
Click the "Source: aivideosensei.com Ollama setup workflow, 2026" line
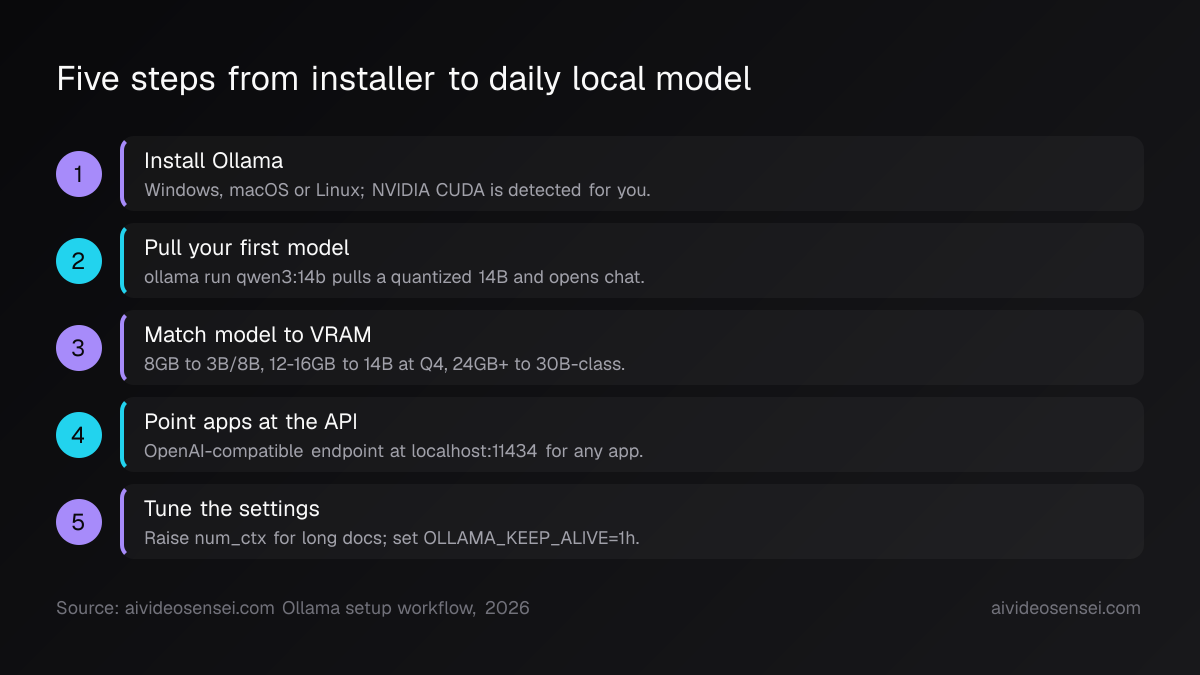point(293,608)
